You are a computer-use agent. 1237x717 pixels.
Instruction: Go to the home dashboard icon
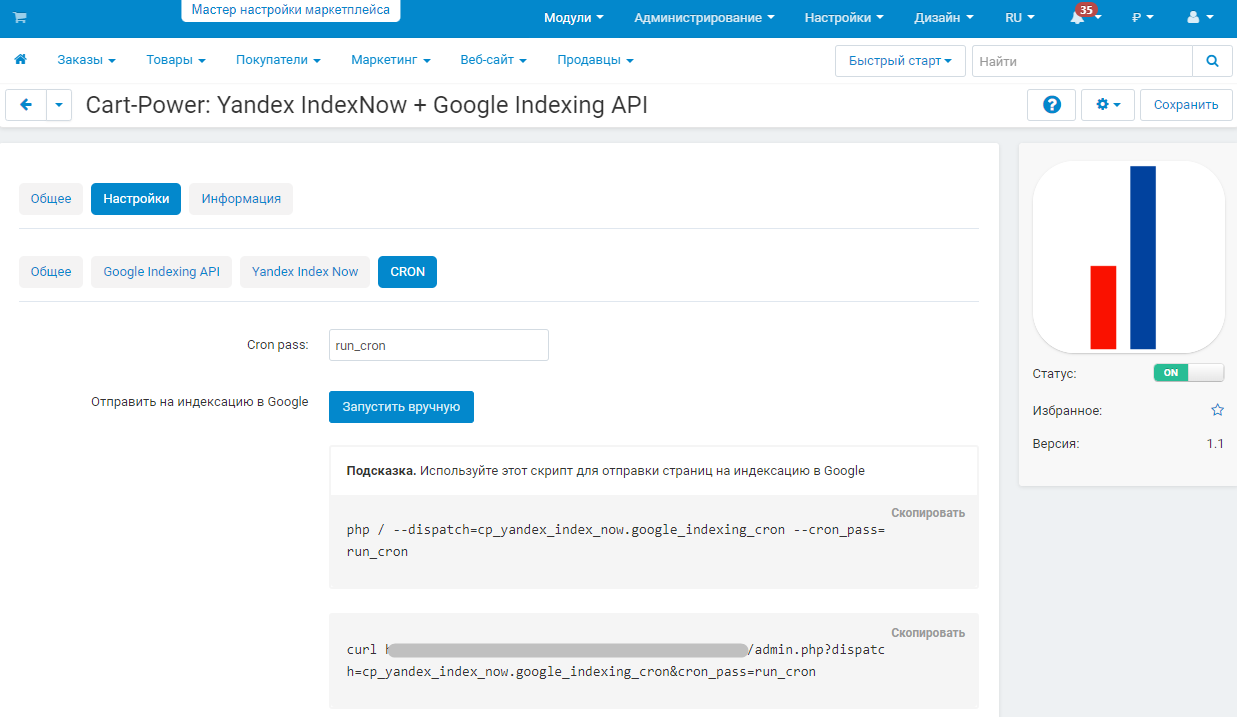20,60
